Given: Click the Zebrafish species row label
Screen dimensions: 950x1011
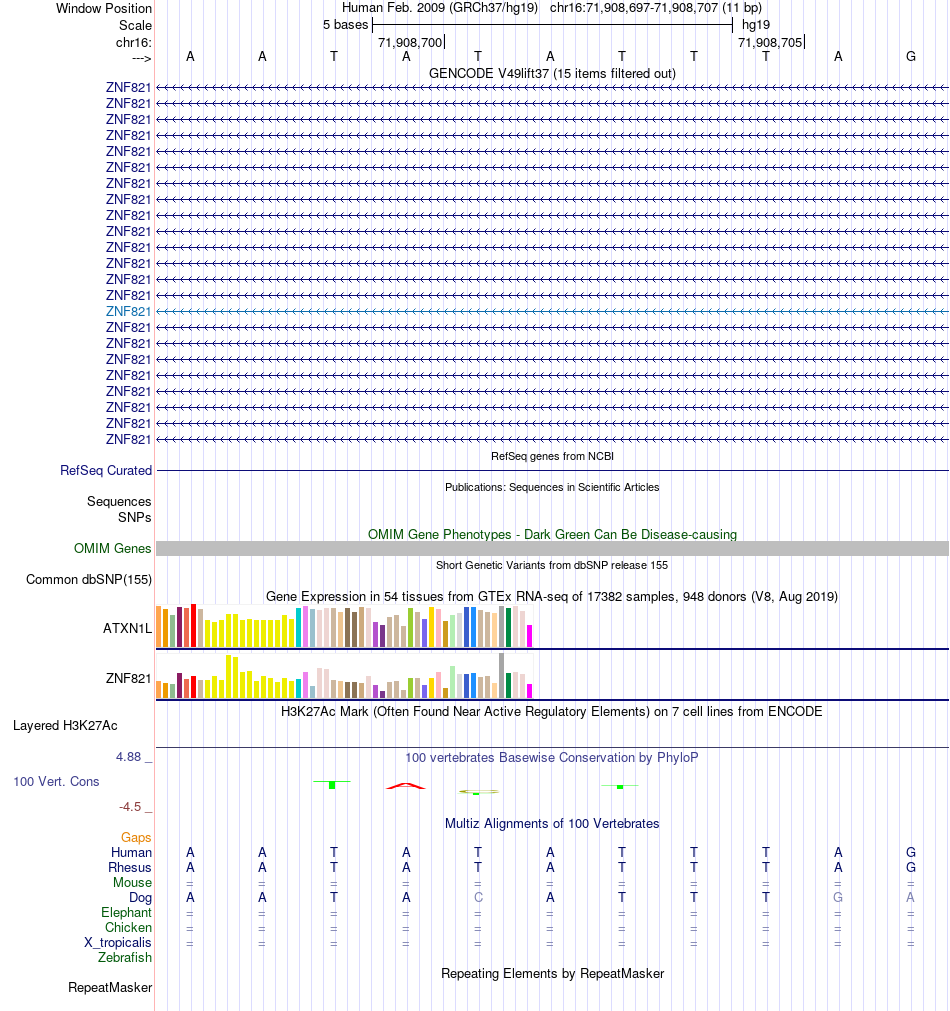Looking at the screenshot, I should coord(125,957).
